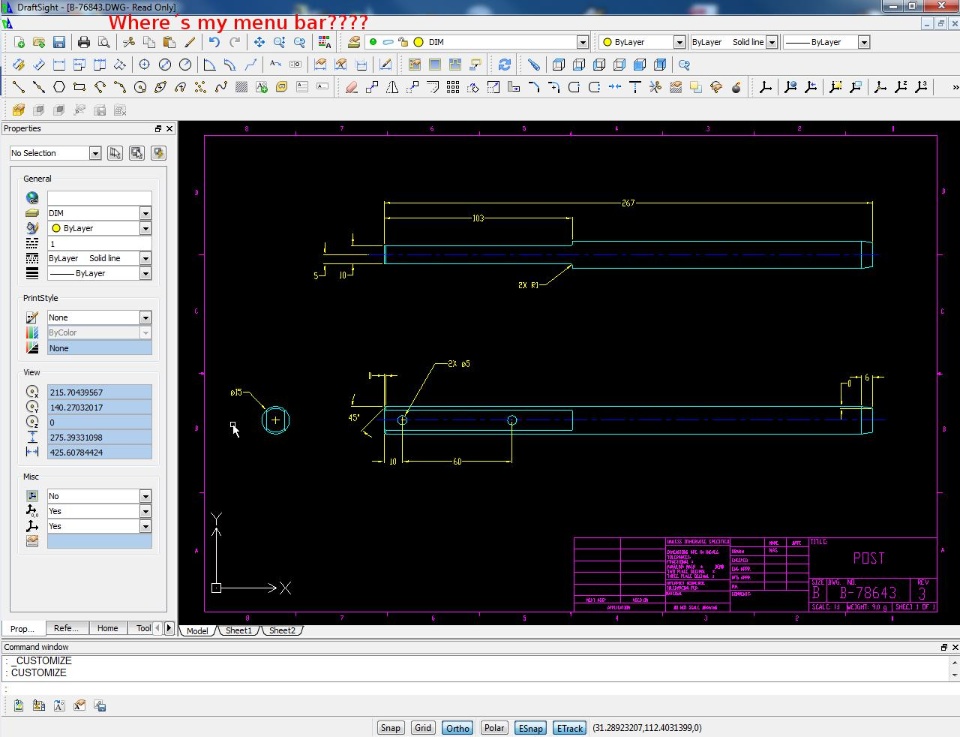Screen dimensions: 960x737
Task: Click the Eraser delete tool icon
Action: (x=351, y=87)
